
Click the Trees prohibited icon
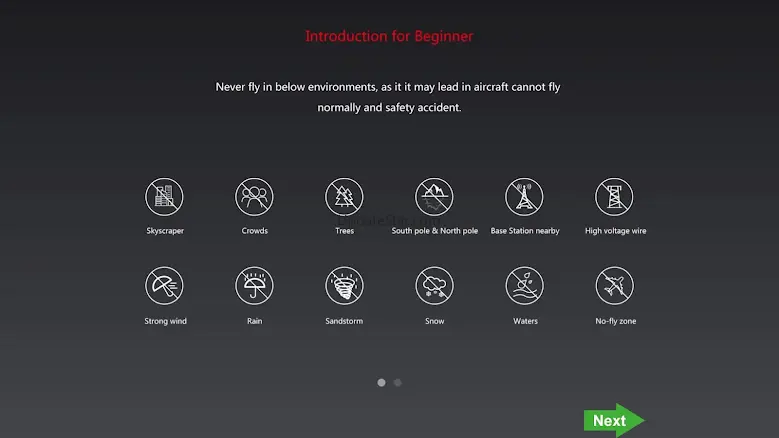coord(344,197)
